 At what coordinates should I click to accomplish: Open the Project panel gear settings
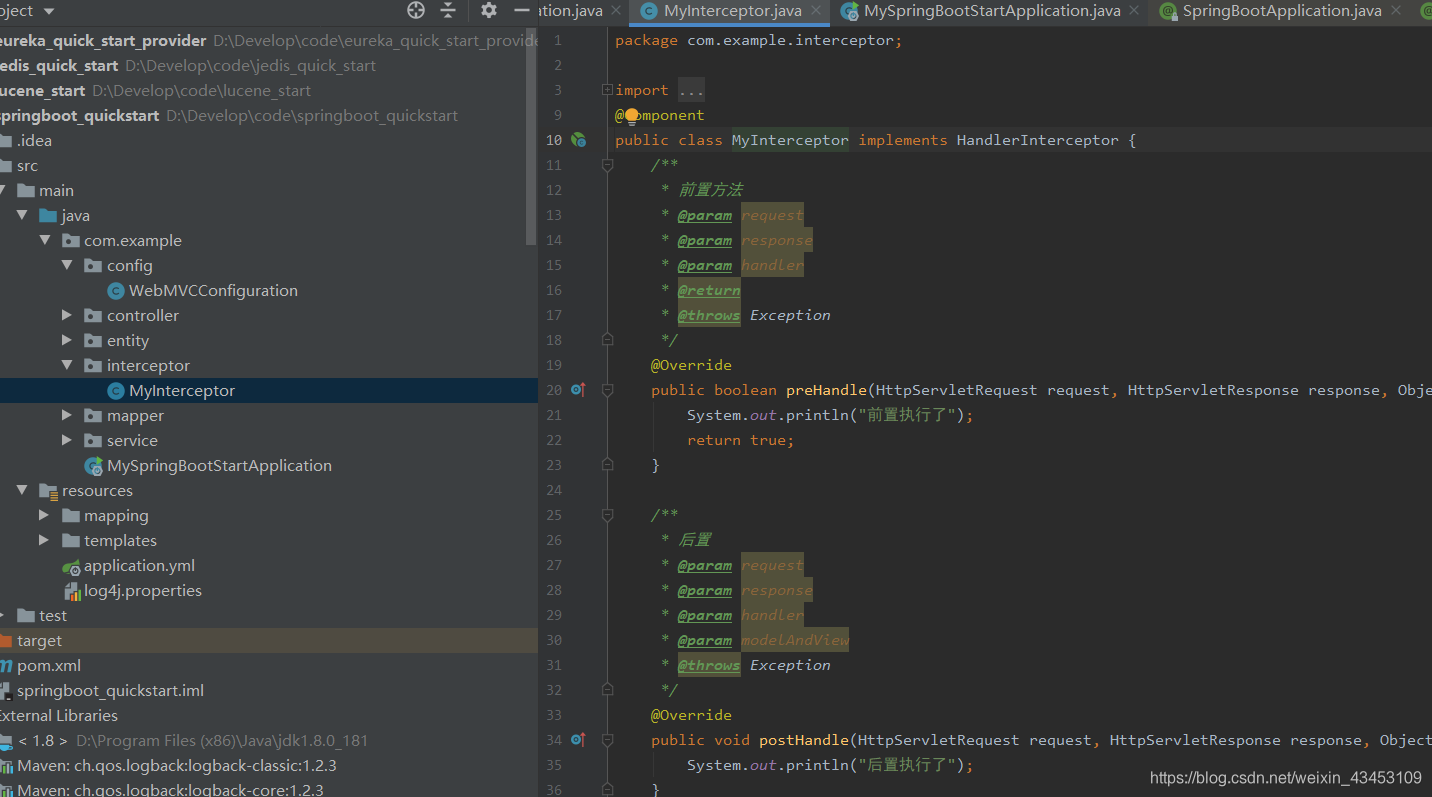[x=488, y=10]
